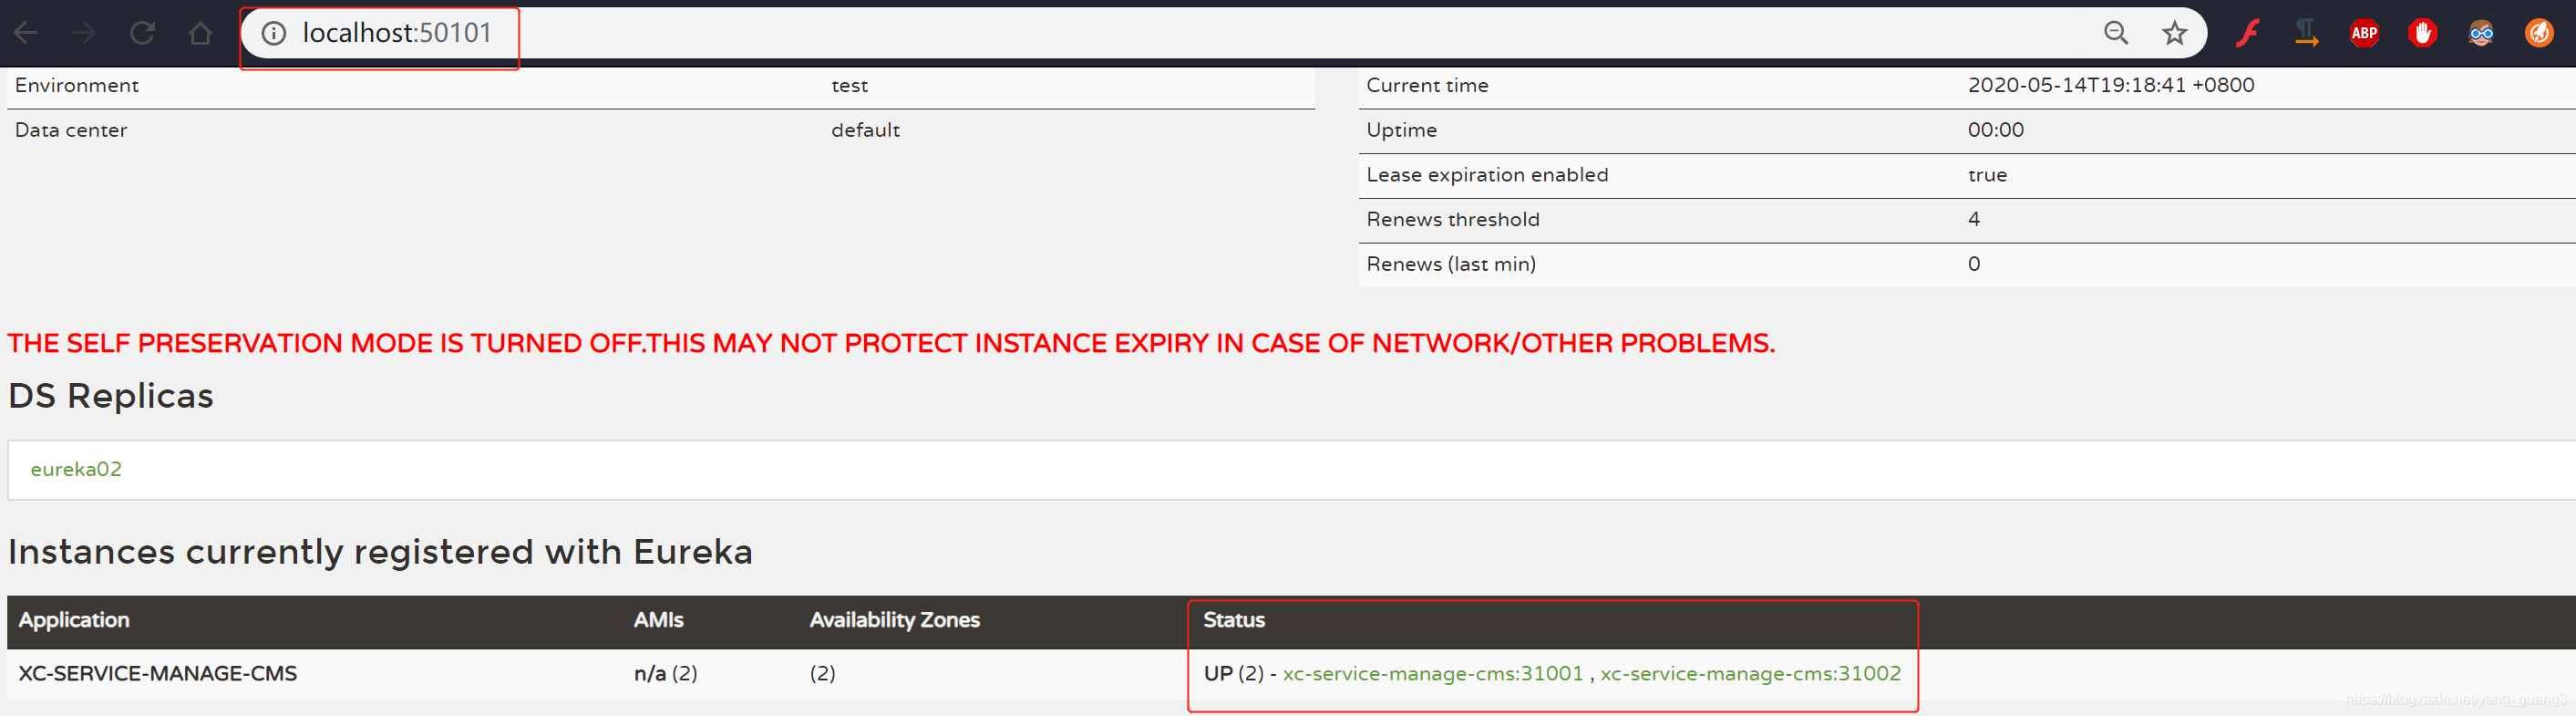Click the Renews (last min) label
The height and width of the screenshot is (716, 2576).
[1451, 264]
